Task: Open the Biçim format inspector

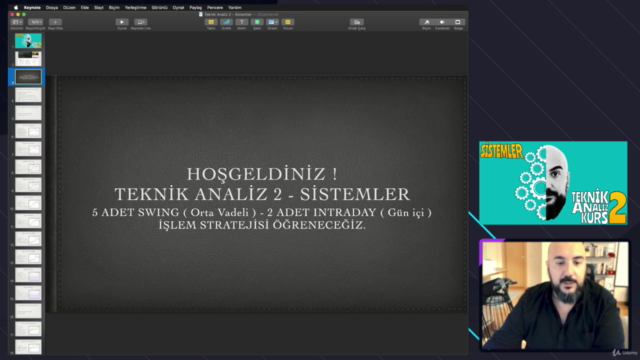Action: pos(427,22)
